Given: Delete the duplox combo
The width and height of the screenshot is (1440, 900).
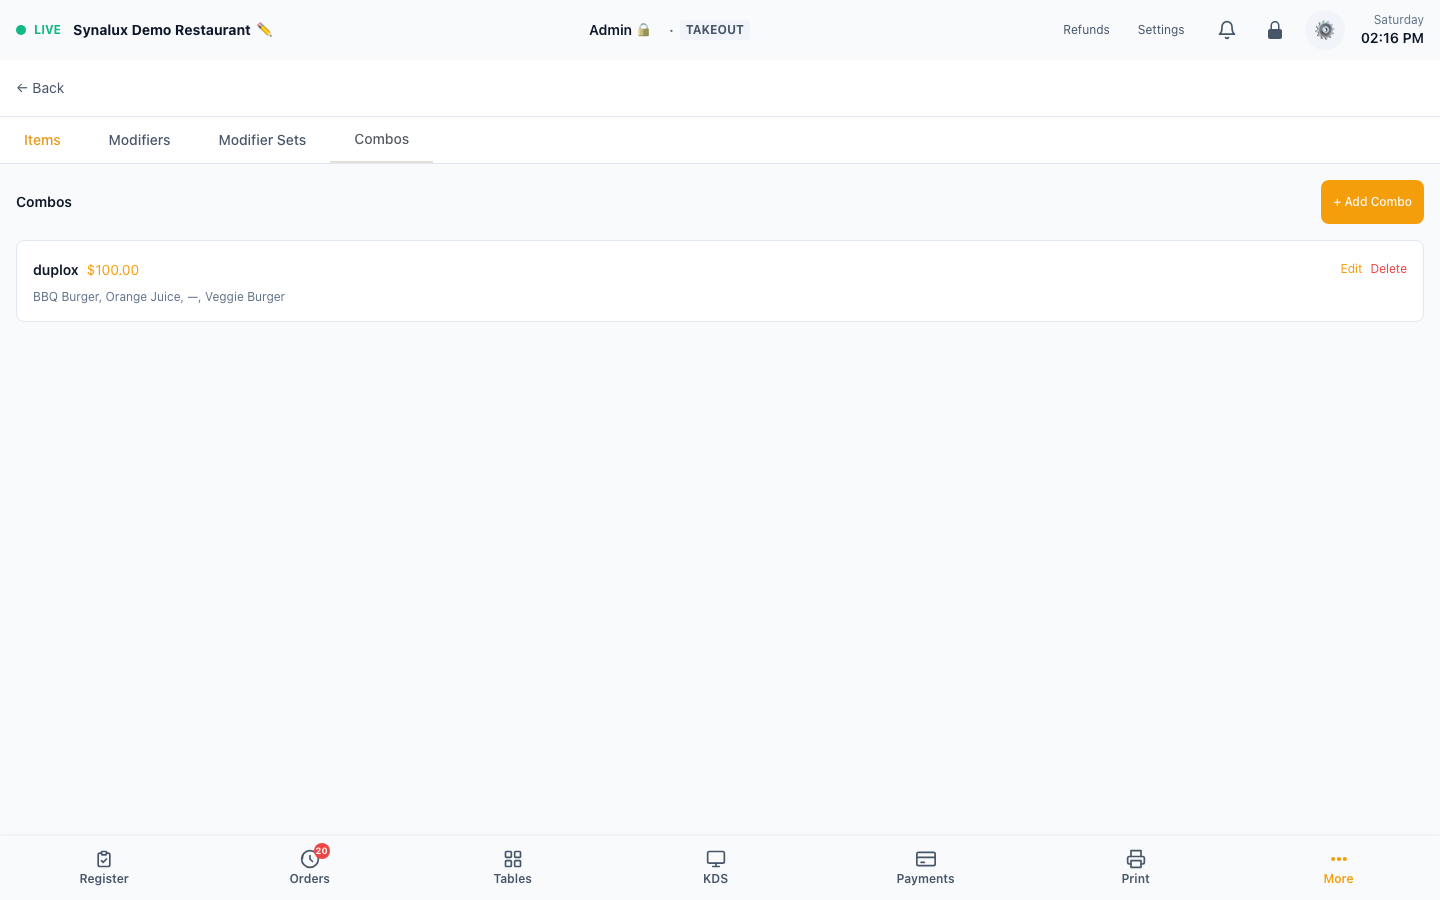Looking at the screenshot, I should [x=1389, y=269].
